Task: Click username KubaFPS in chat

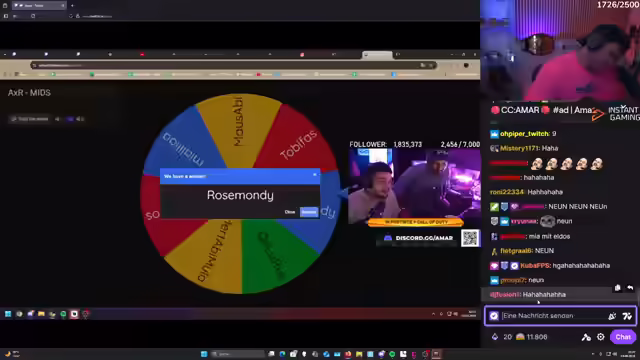Action: (535, 266)
